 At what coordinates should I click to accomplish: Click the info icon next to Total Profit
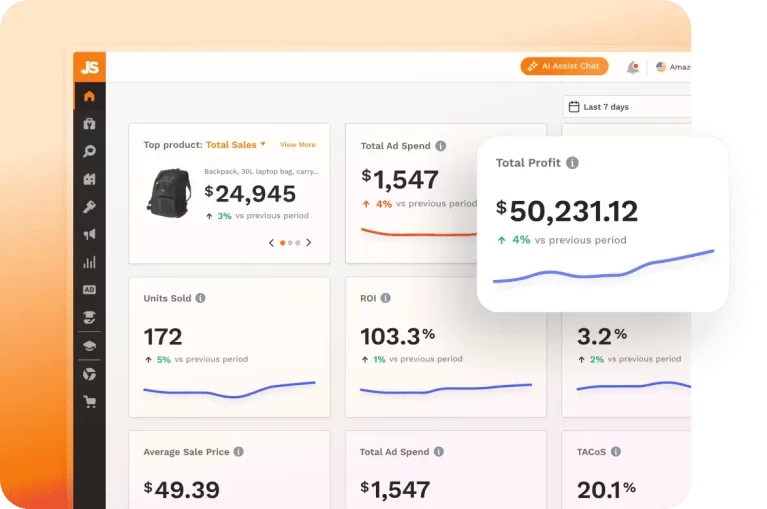point(572,163)
